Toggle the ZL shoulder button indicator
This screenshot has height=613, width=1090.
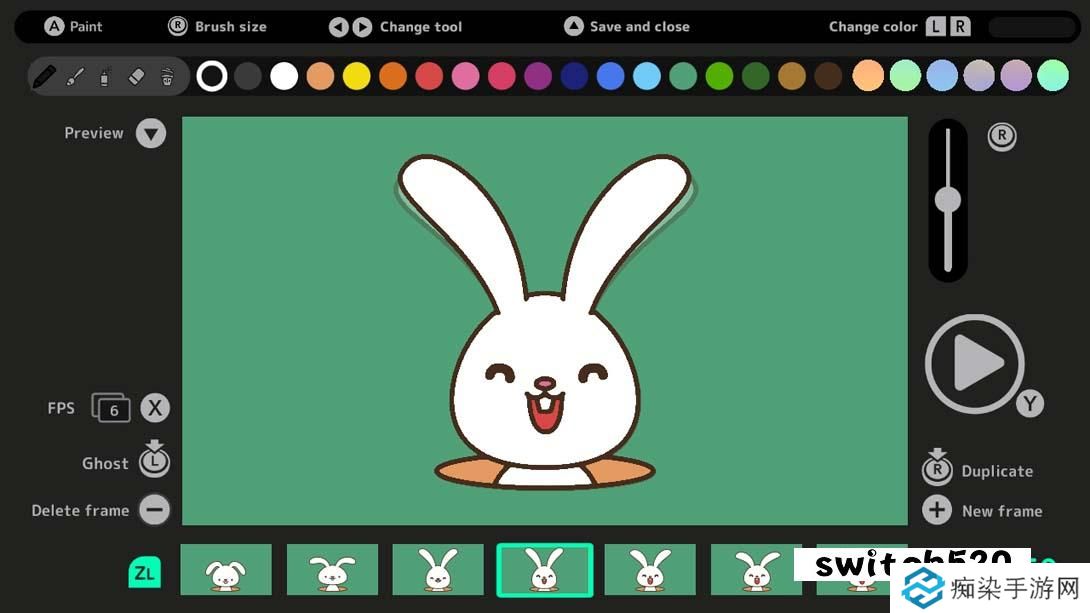click(x=144, y=573)
